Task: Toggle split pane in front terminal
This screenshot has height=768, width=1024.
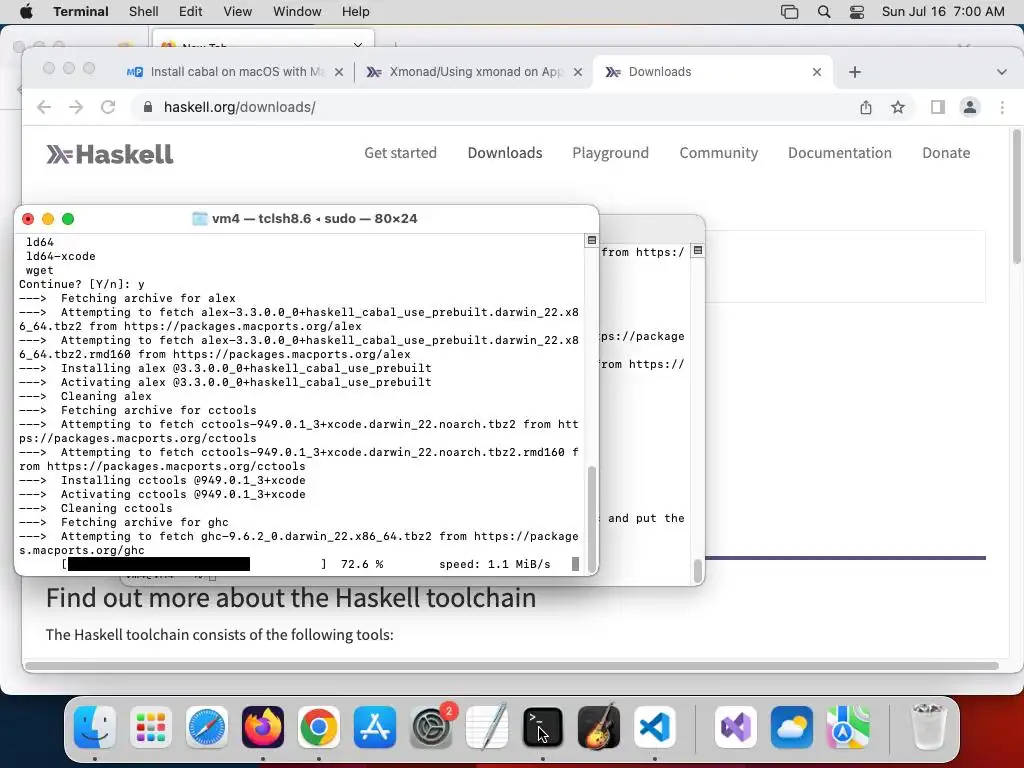Action: coord(592,240)
